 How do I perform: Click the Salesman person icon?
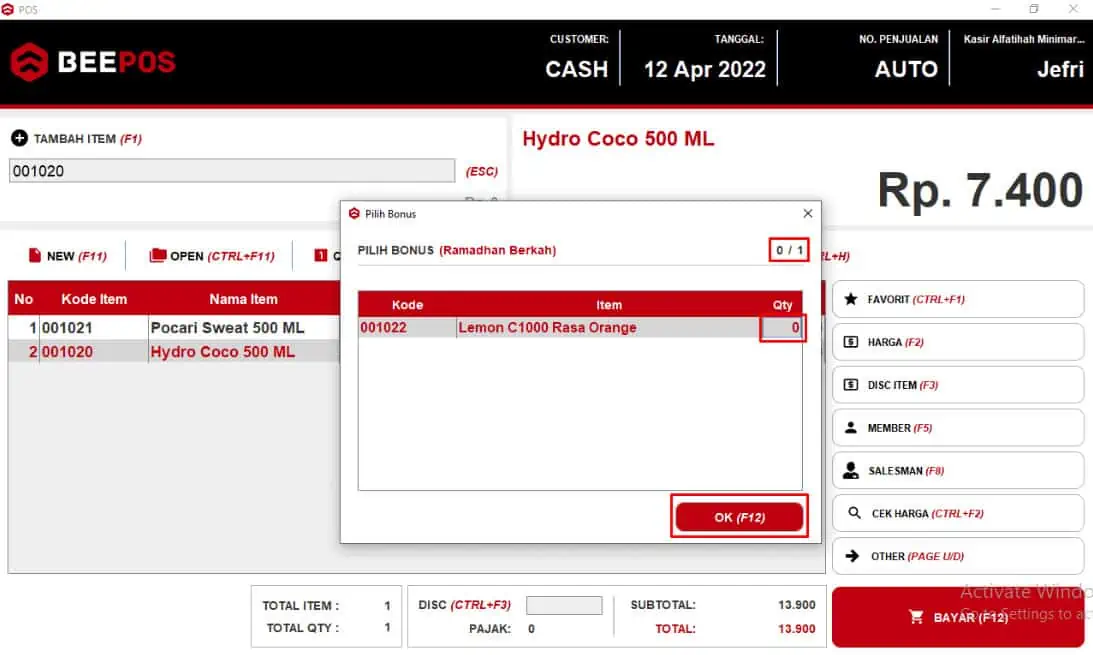[851, 470]
